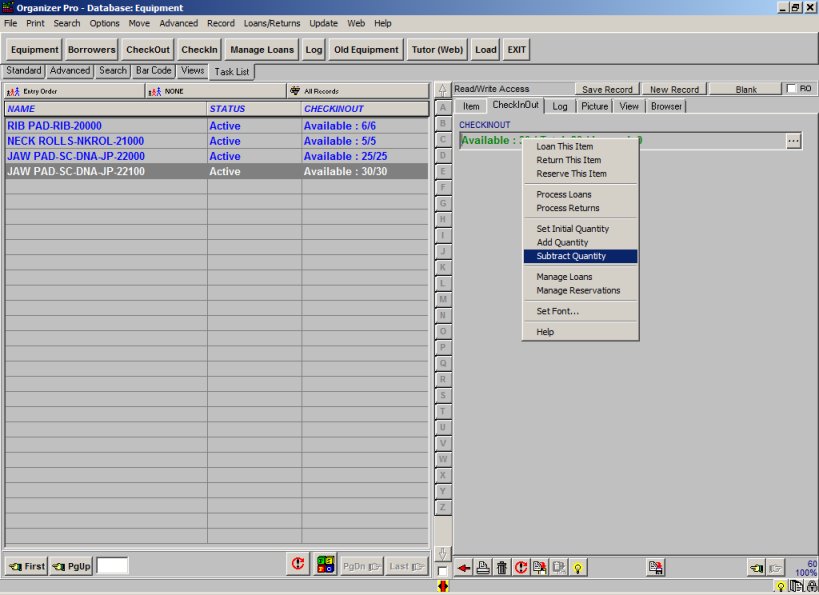Switch to the Picture tab
Viewport: 819px width, 595px height.
594,106
